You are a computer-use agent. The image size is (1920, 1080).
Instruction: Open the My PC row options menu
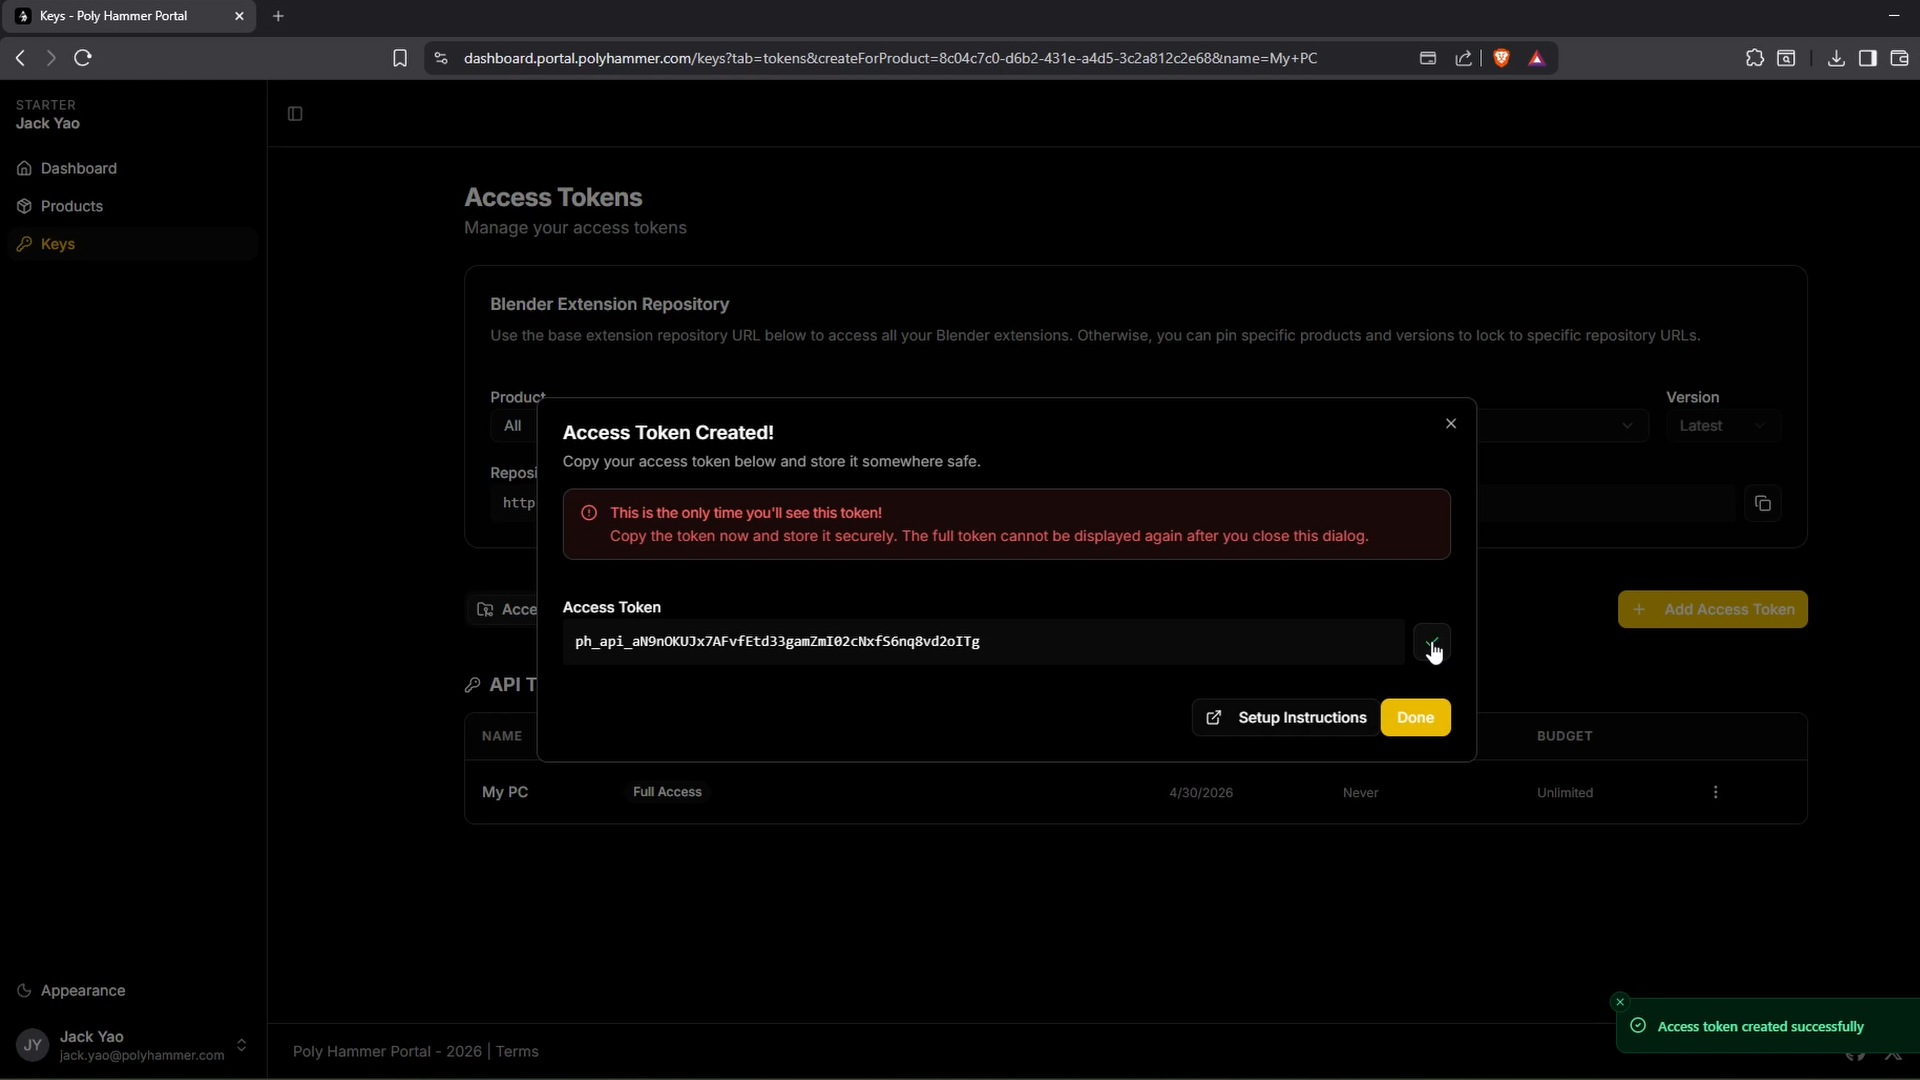(1716, 793)
